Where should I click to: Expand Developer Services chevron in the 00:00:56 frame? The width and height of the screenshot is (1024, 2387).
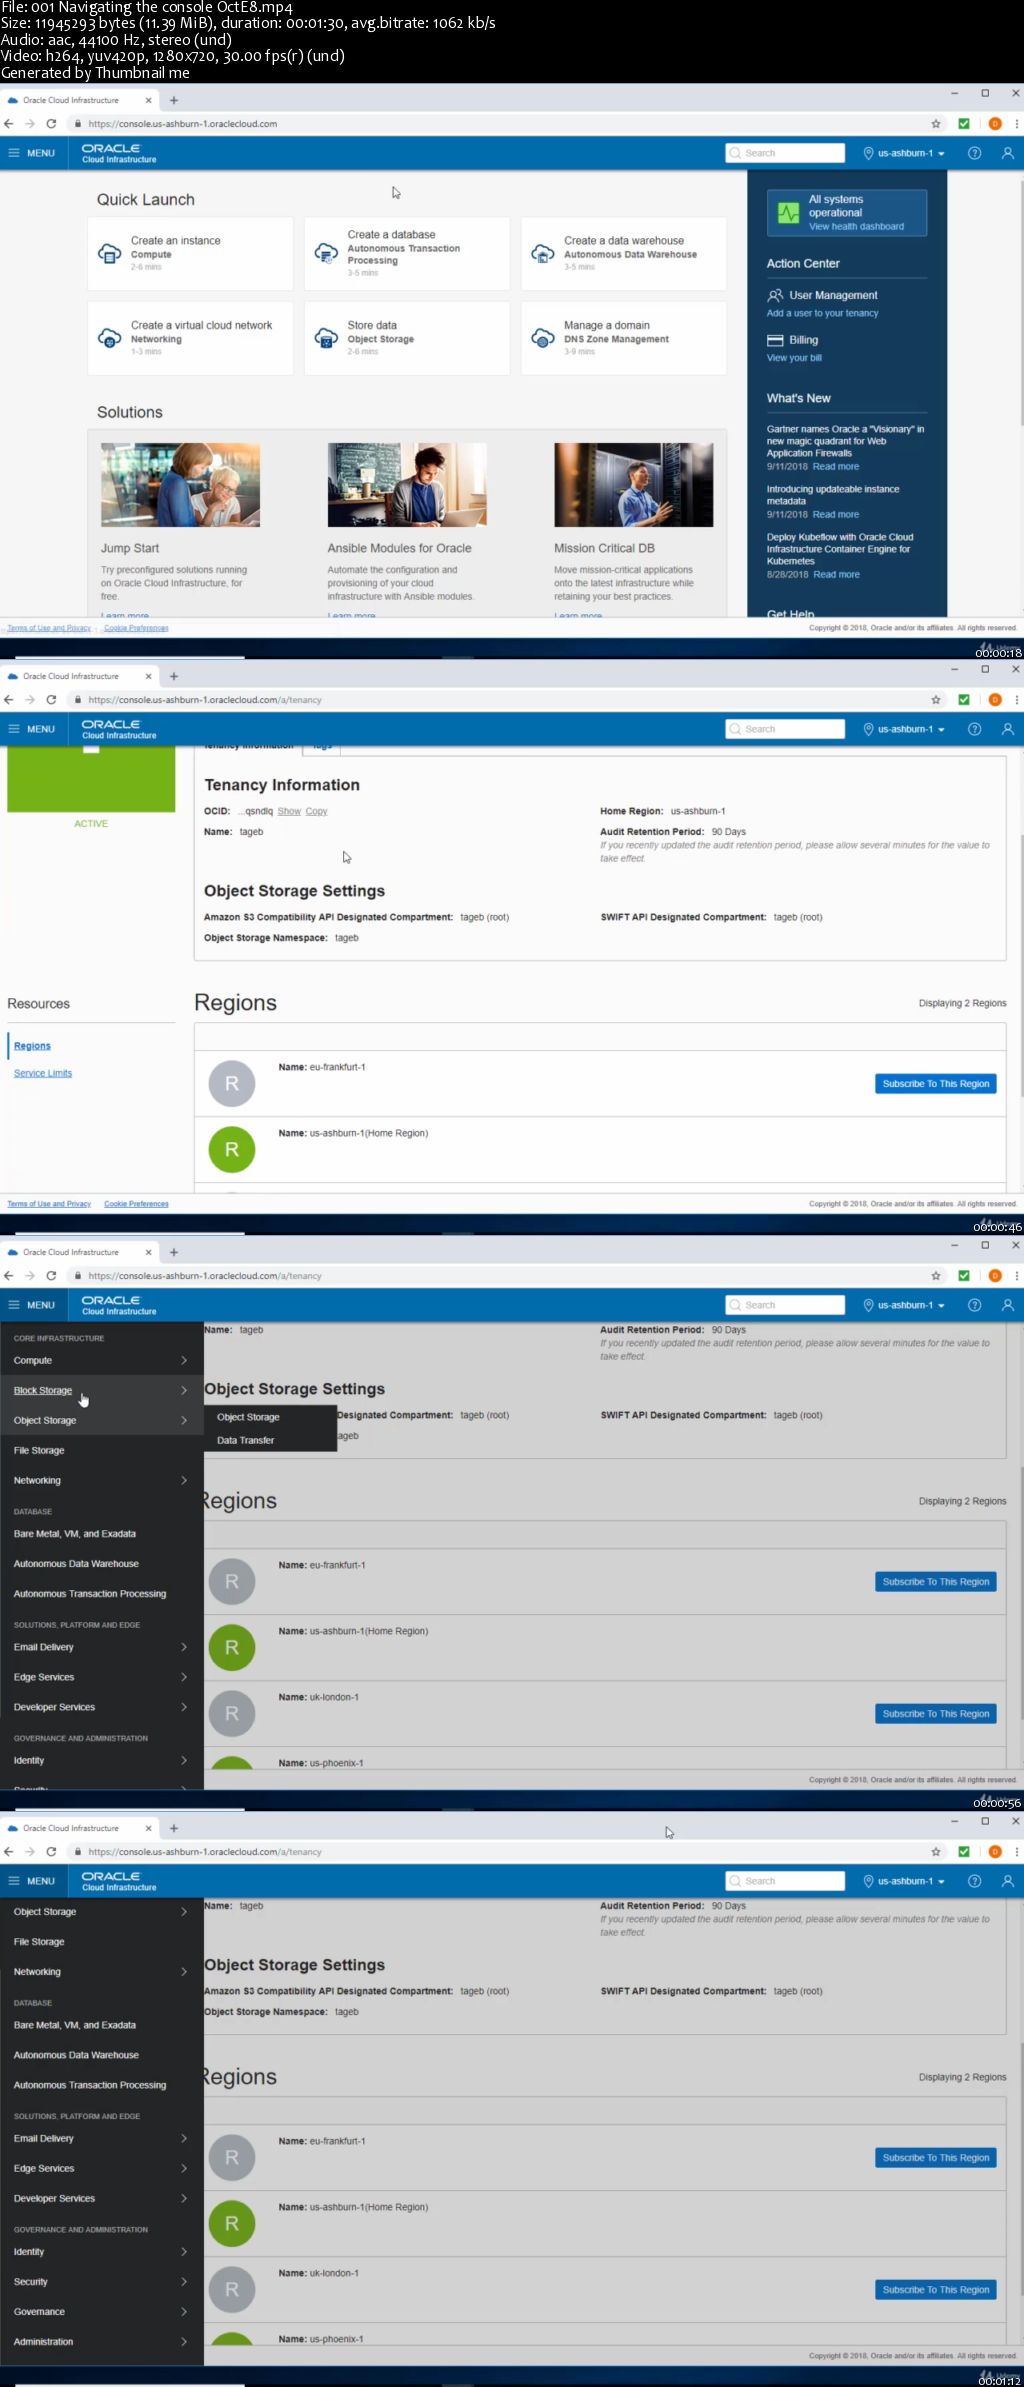pos(184,1707)
